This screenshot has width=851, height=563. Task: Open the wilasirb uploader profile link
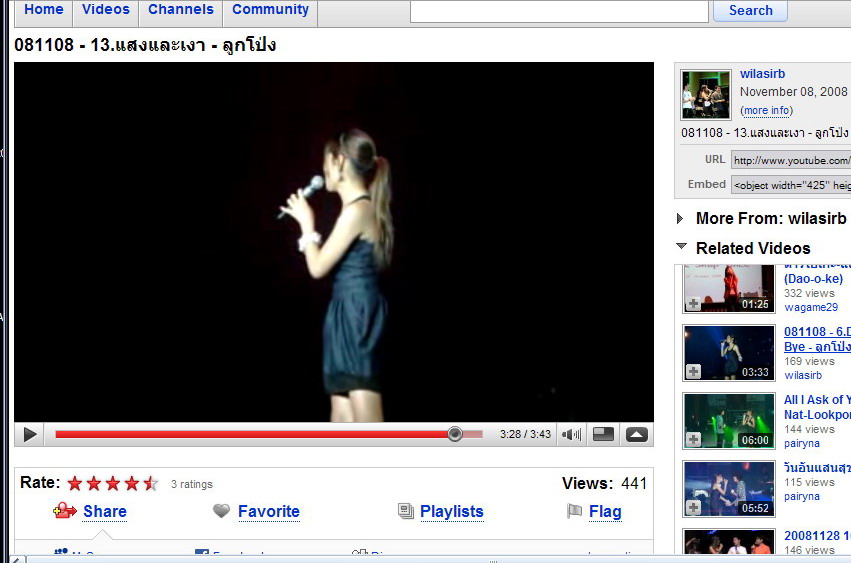(763, 74)
